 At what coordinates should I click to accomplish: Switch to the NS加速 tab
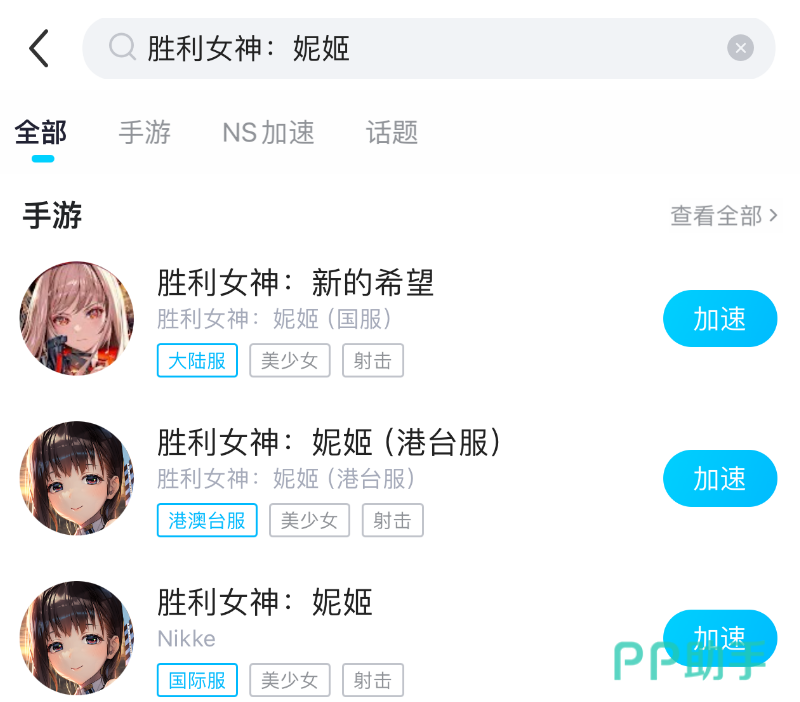(268, 133)
